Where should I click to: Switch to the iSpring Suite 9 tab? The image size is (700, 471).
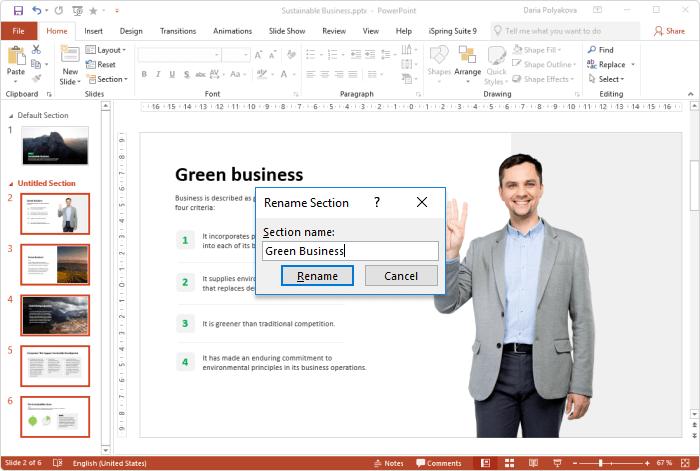[452, 31]
